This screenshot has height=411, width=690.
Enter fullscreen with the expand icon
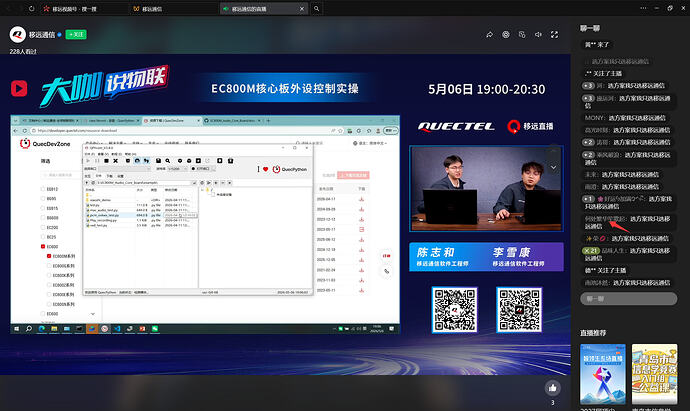(554, 34)
